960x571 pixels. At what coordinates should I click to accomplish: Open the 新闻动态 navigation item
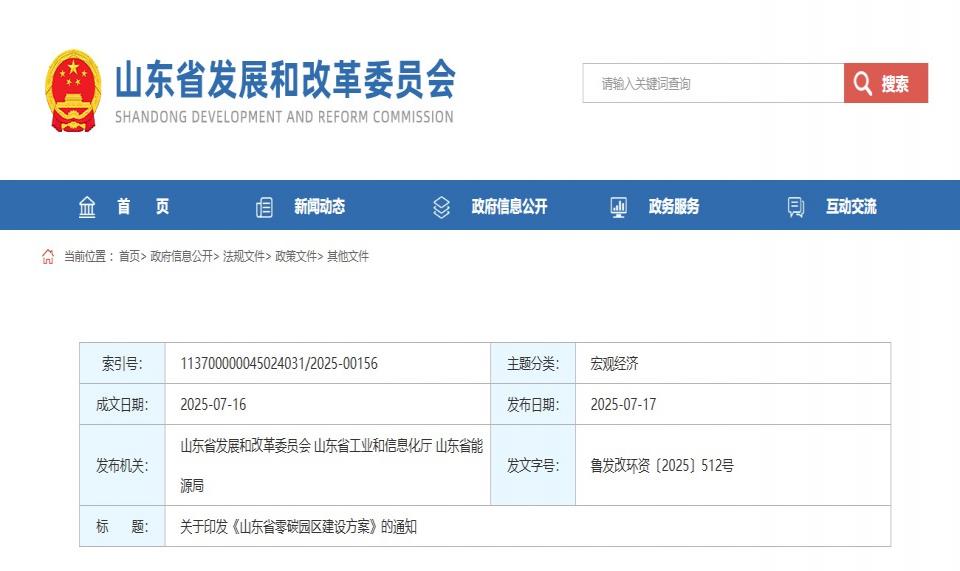click(319, 206)
